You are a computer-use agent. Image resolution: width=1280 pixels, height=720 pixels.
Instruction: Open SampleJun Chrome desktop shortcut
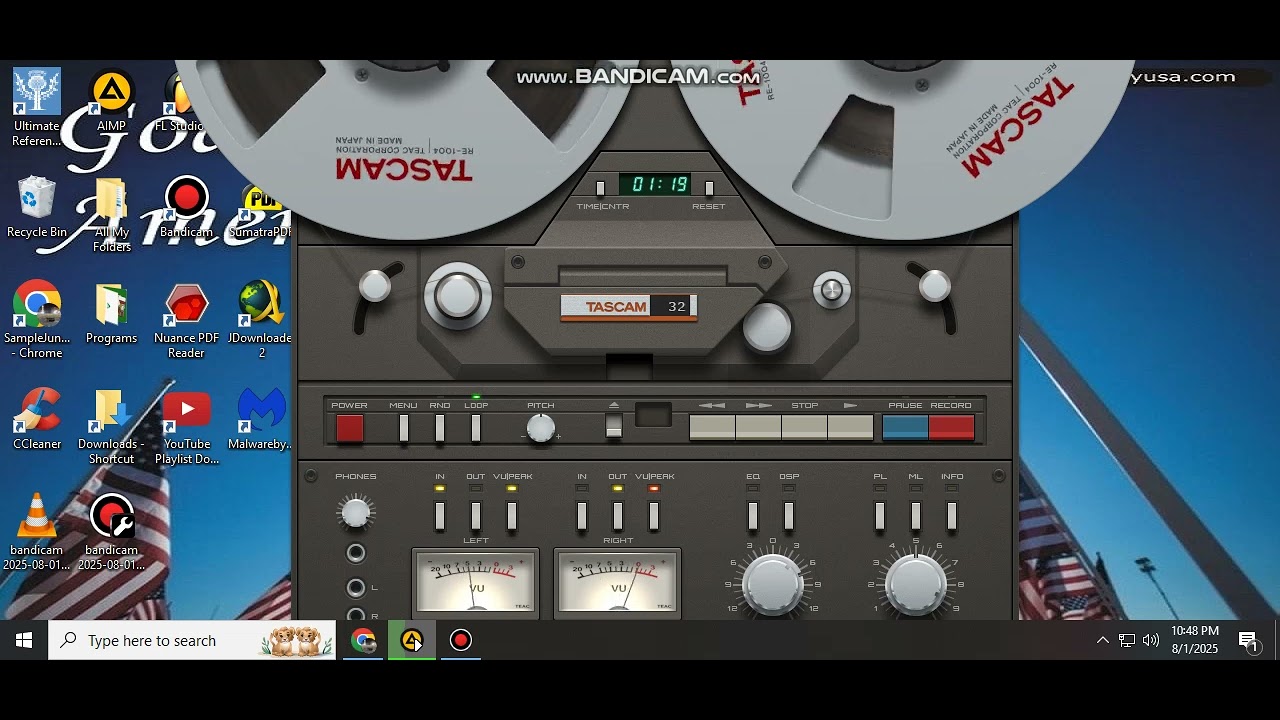tap(37, 319)
